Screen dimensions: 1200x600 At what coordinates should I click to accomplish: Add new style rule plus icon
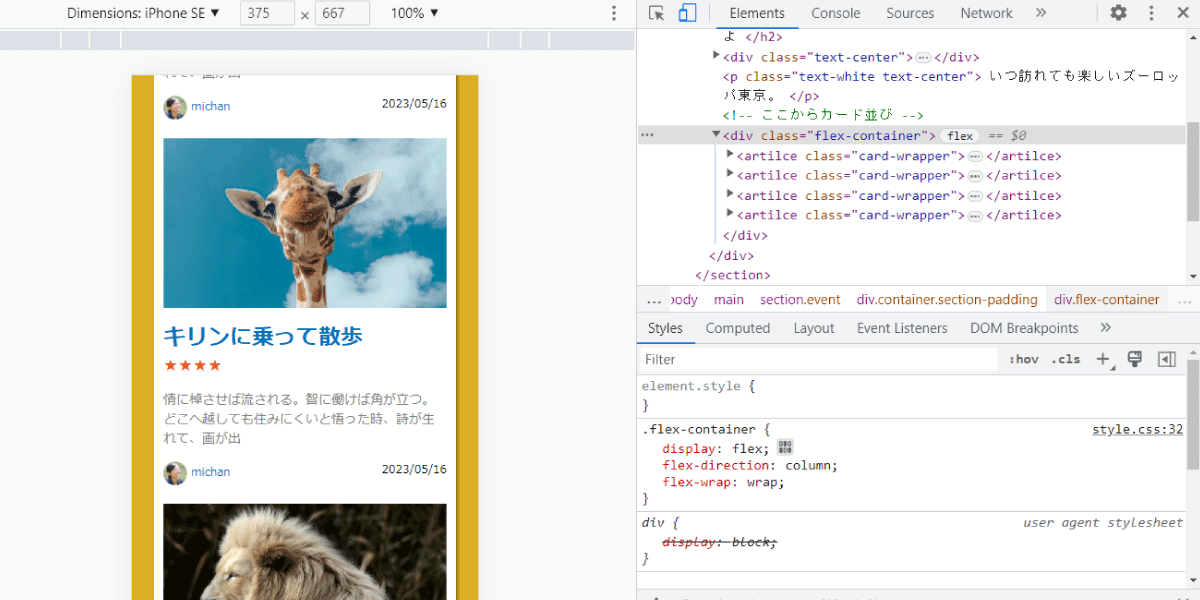[x=1104, y=359]
